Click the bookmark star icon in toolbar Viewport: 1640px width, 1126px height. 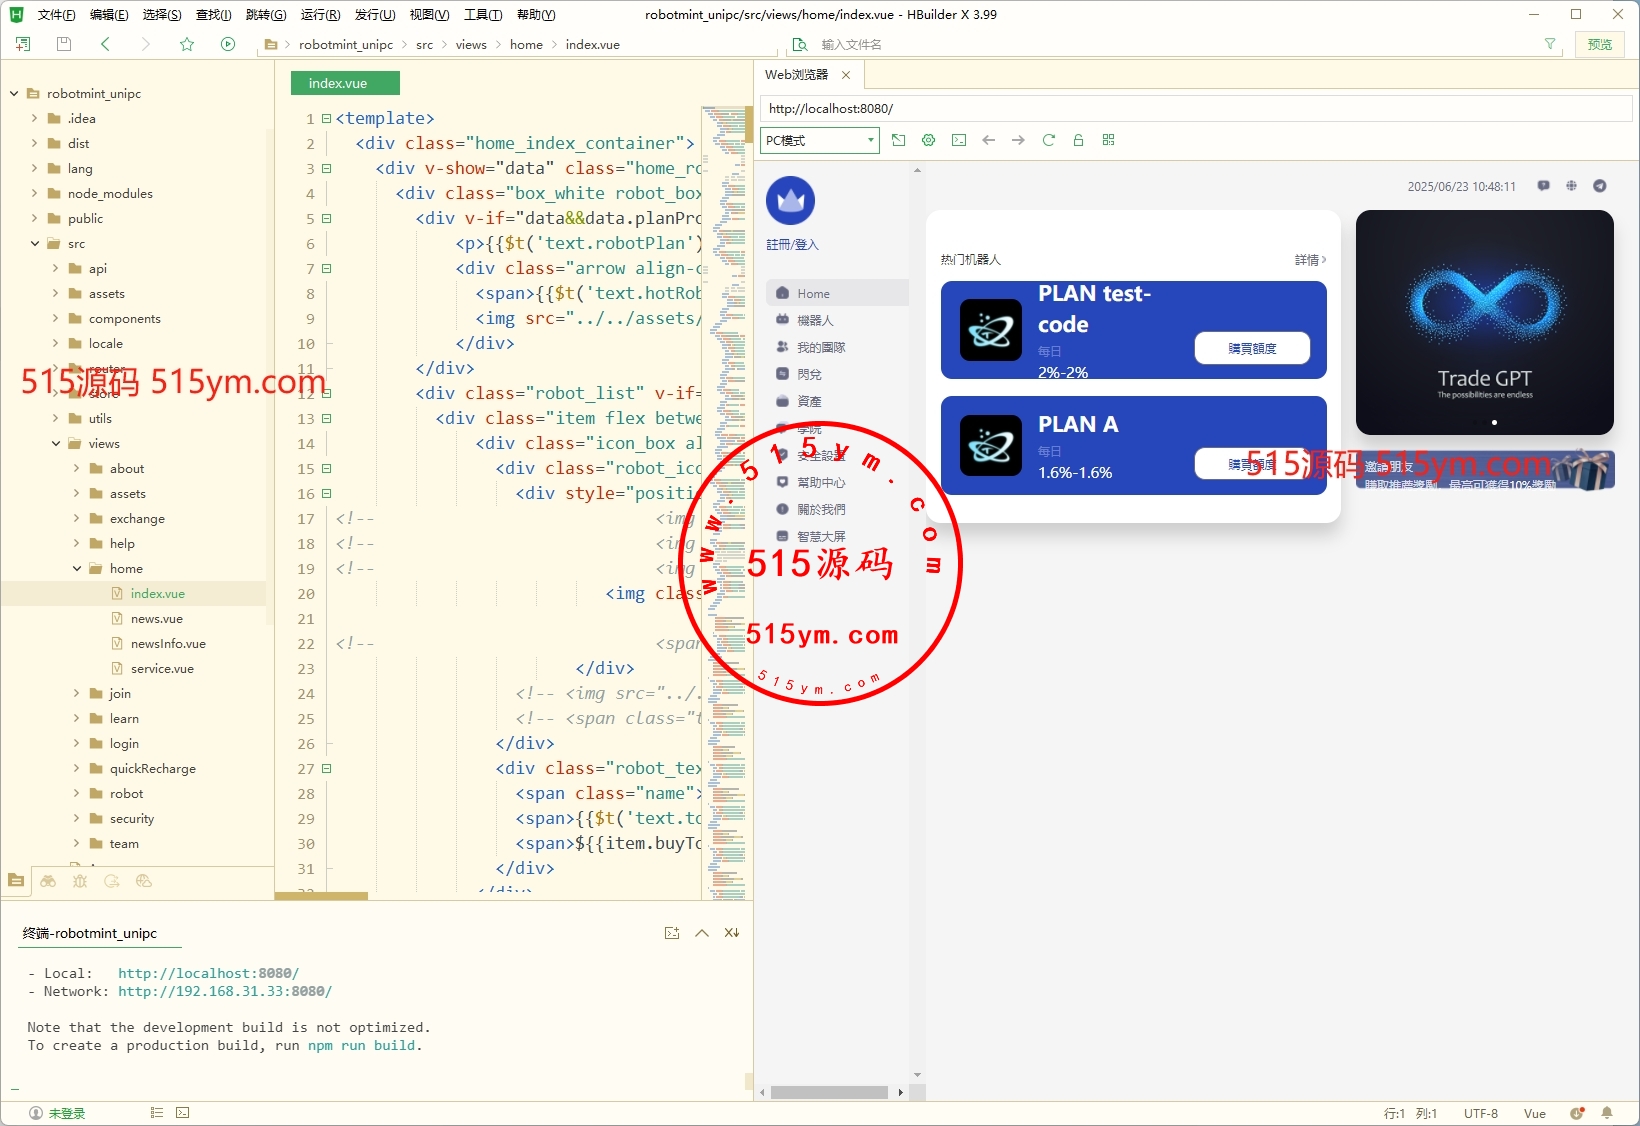(x=187, y=44)
